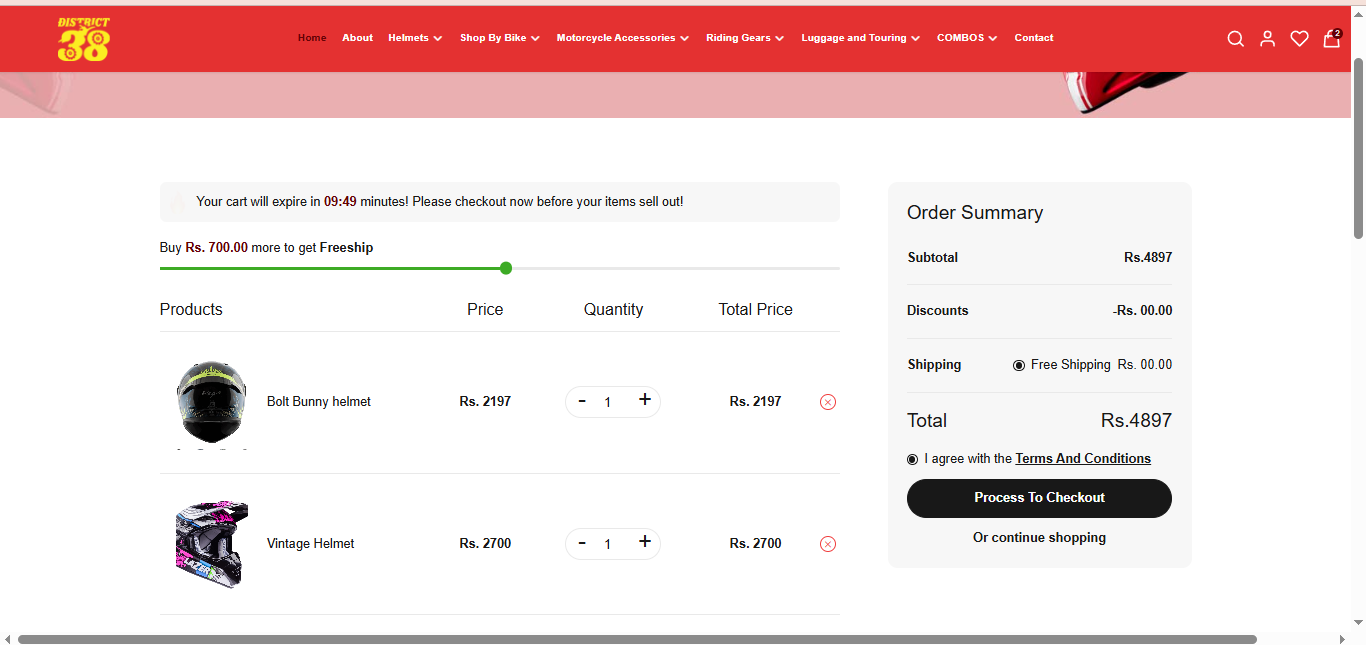The image size is (1366, 645).
Task: Open the shopping cart bag icon
Action: pyautogui.click(x=1331, y=39)
